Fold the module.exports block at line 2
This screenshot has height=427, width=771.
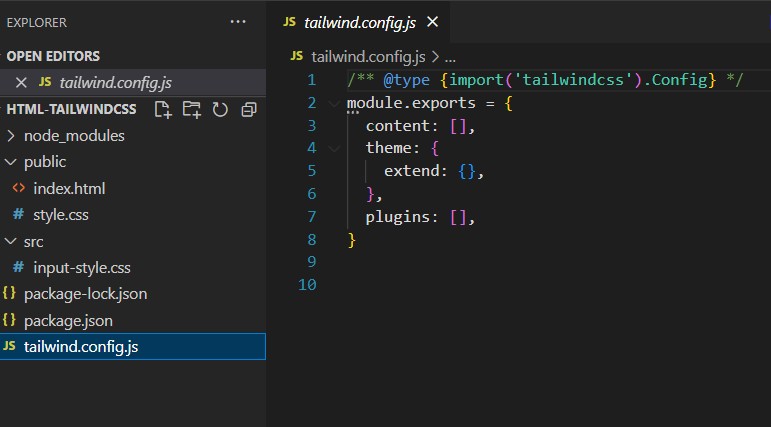334,103
